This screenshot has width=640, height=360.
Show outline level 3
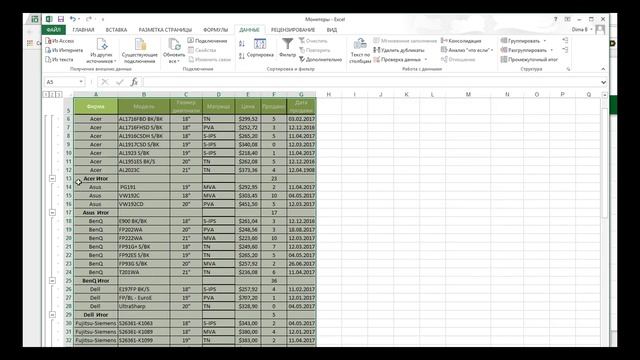59,94
